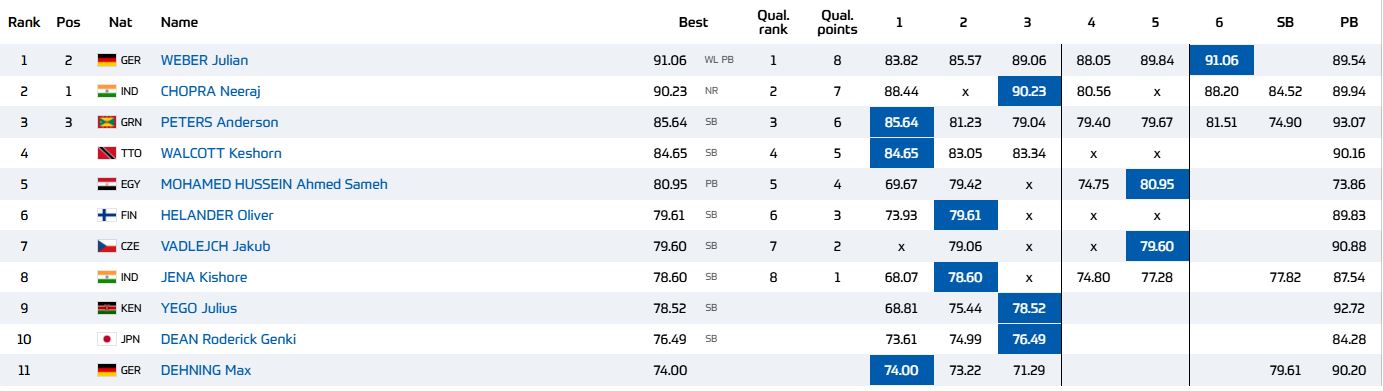Click the Czech flag near VADLEJCH Jakub
This screenshot has height=391, width=1383.
[107, 246]
